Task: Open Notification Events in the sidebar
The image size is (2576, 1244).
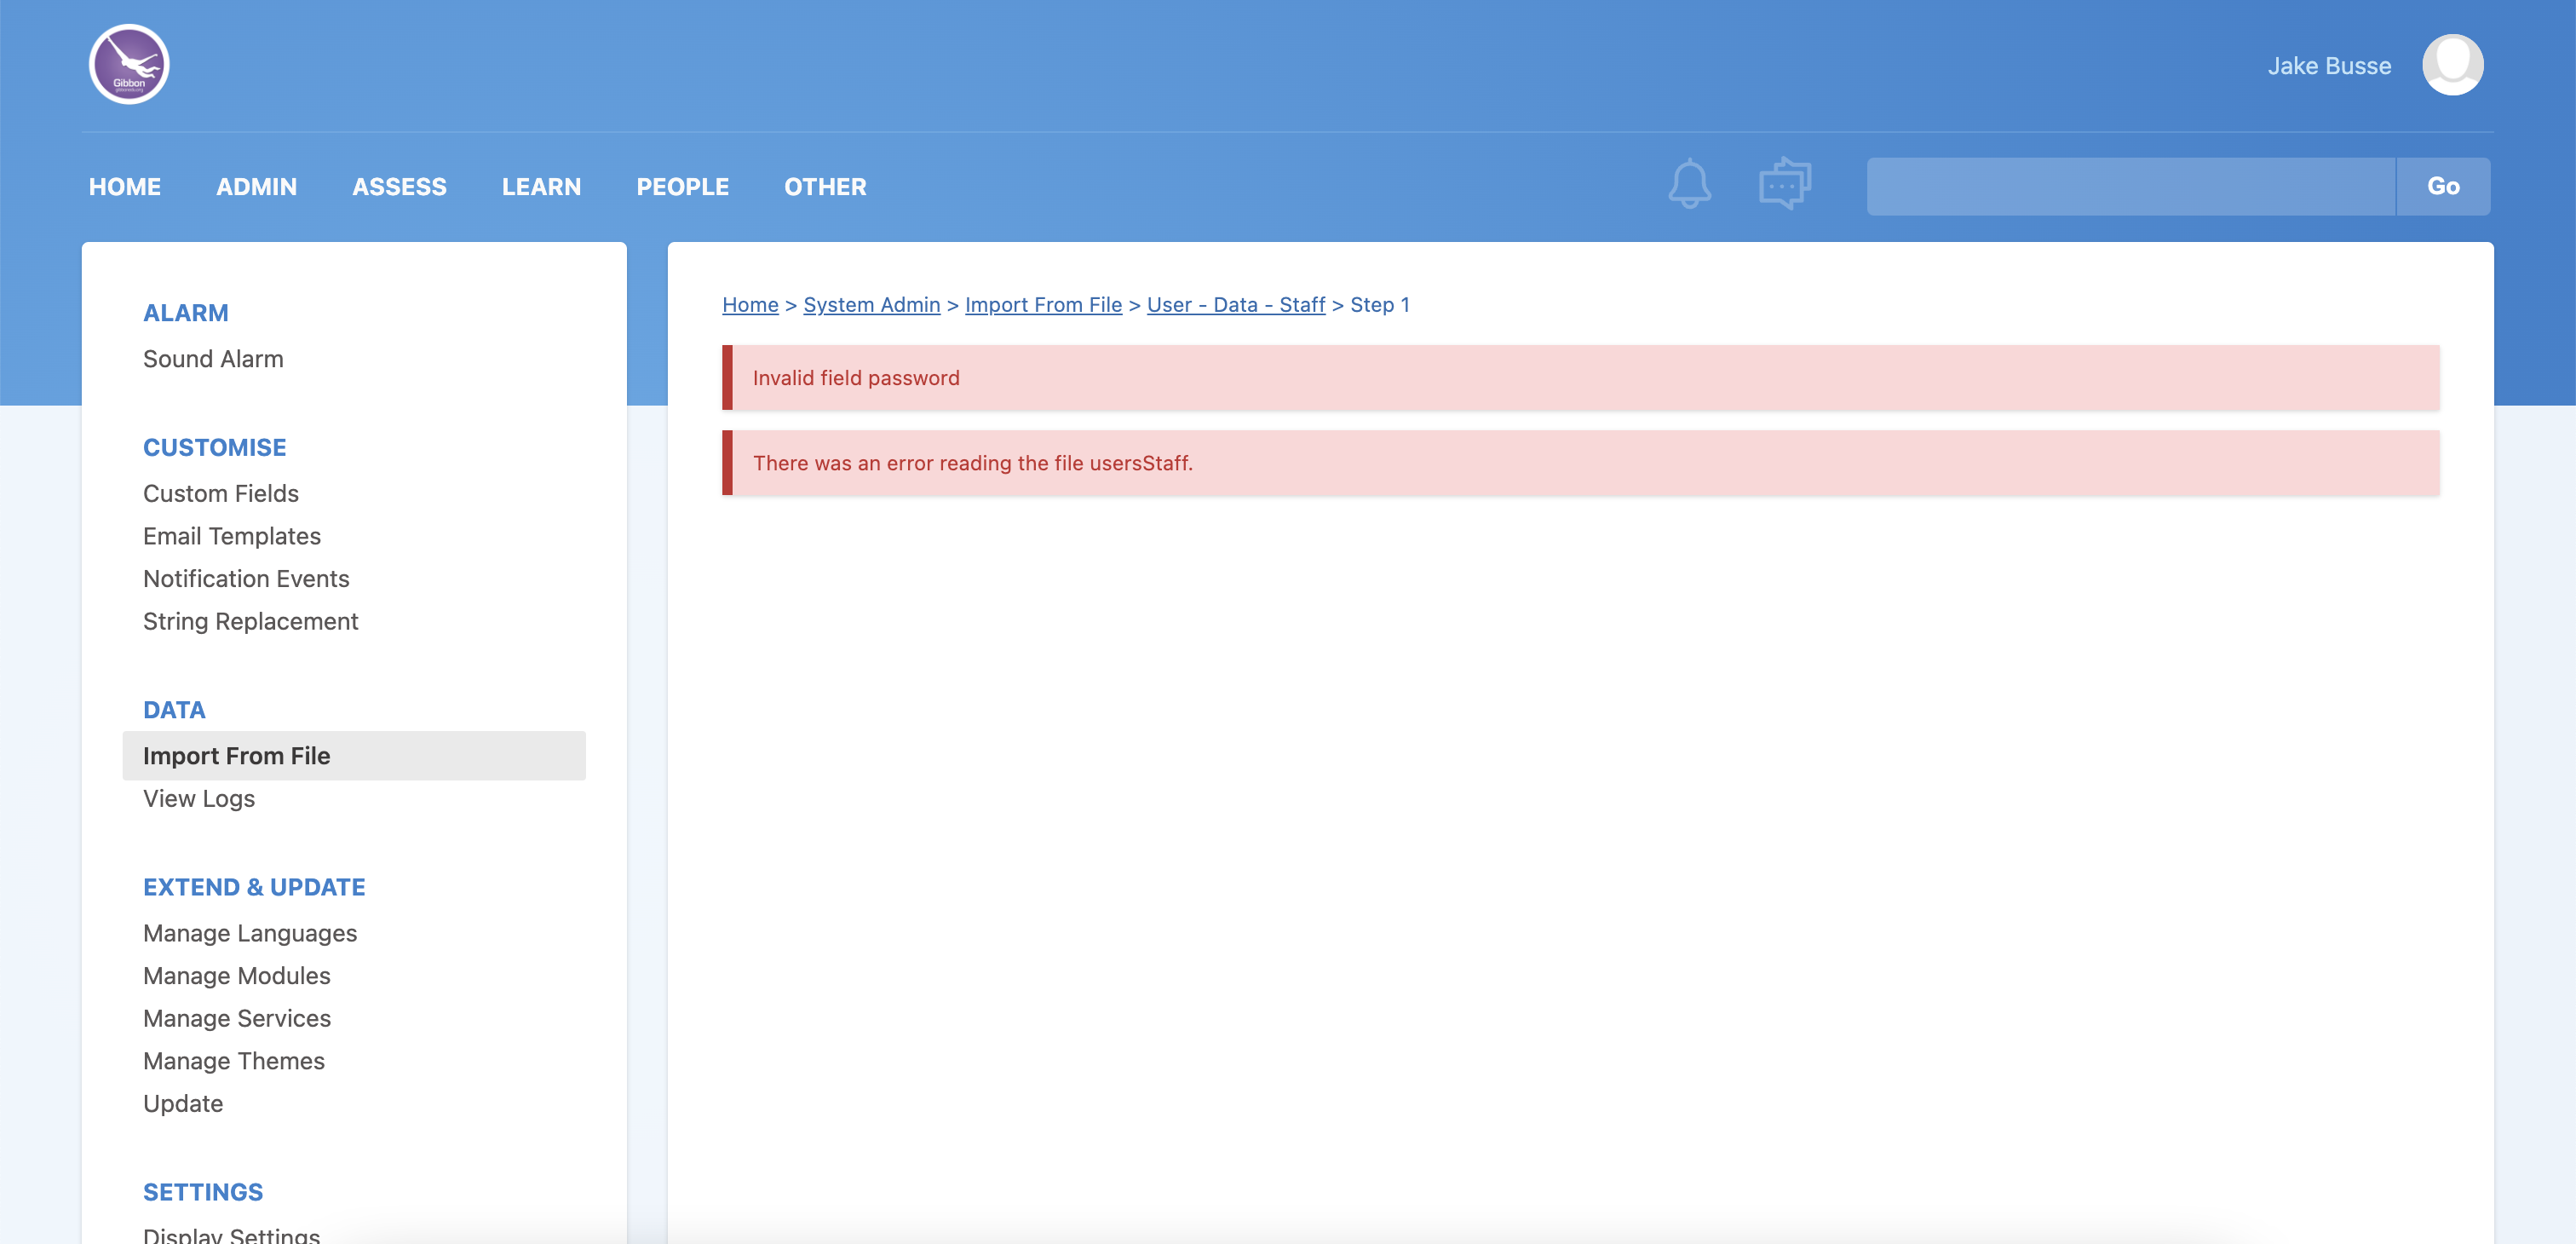Action: 246,579
